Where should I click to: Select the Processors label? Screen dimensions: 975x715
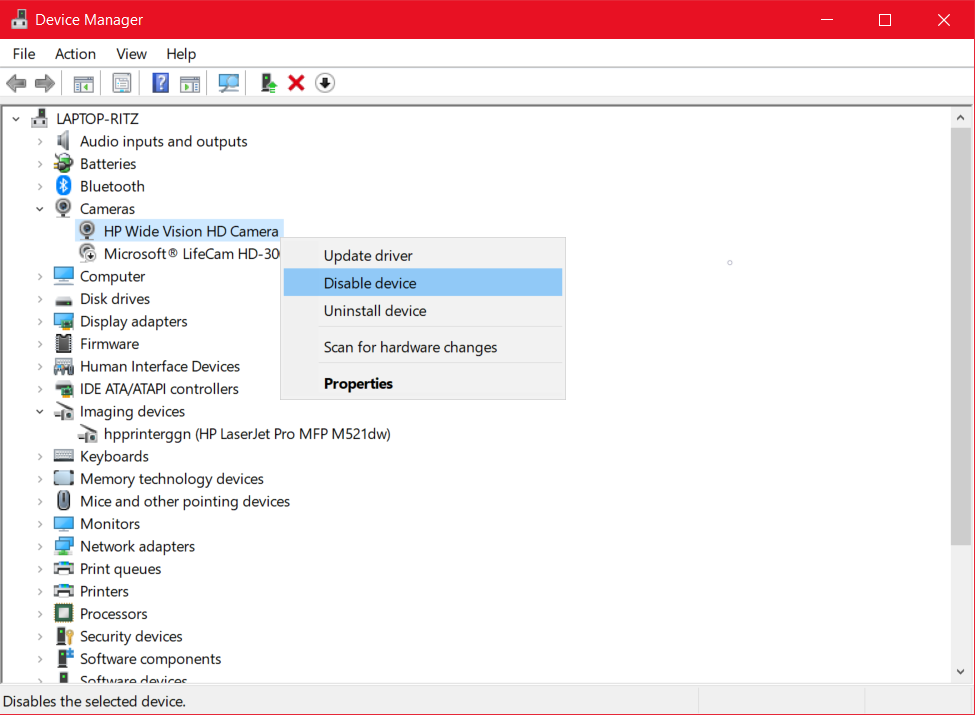click(114, 614)
